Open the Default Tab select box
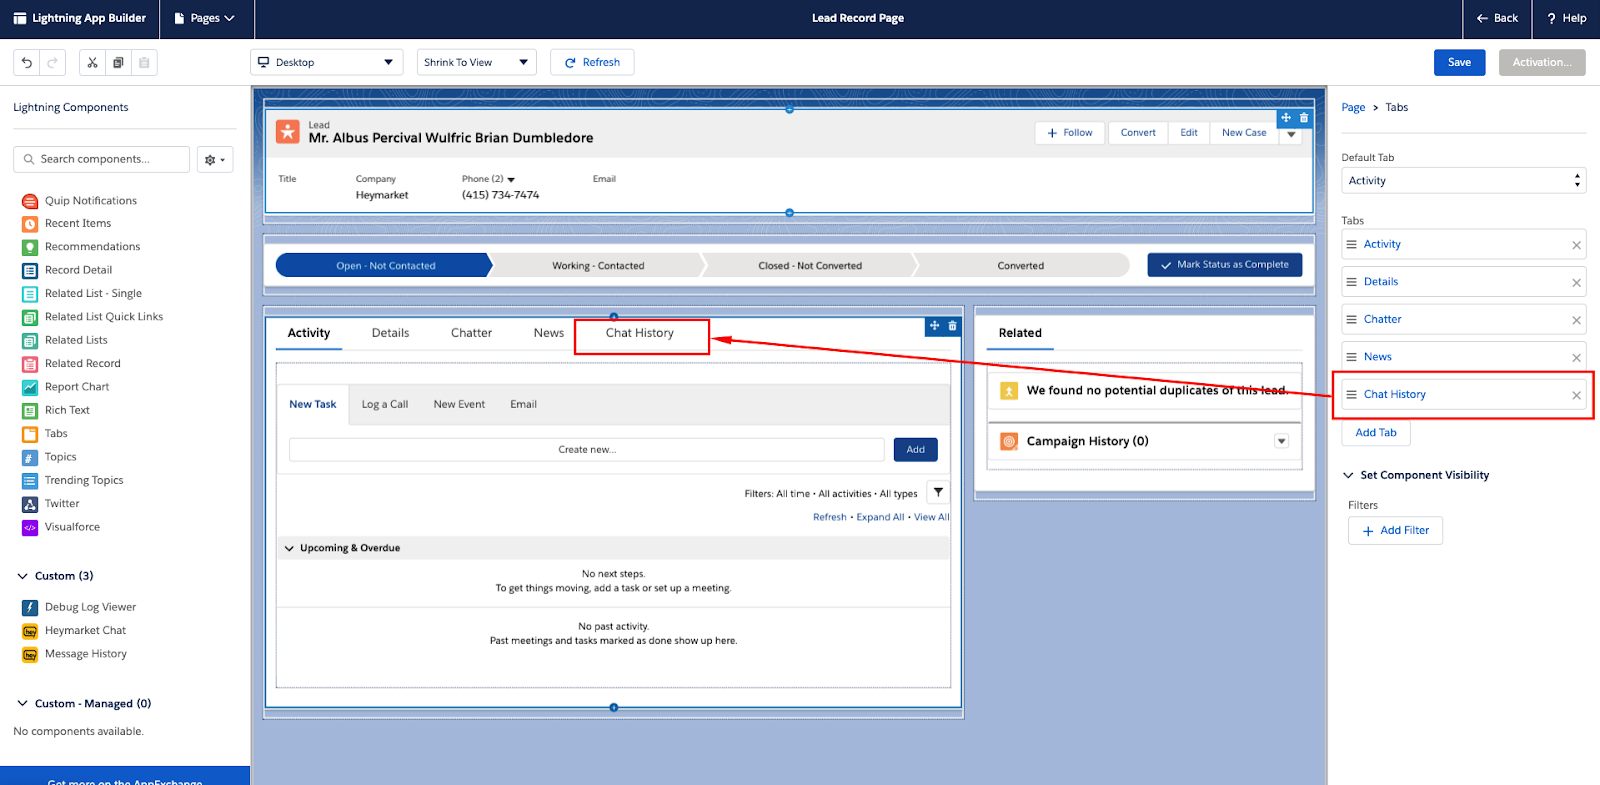The height and width of the screenshot is (785, 1600). (x=1463, y=181)
